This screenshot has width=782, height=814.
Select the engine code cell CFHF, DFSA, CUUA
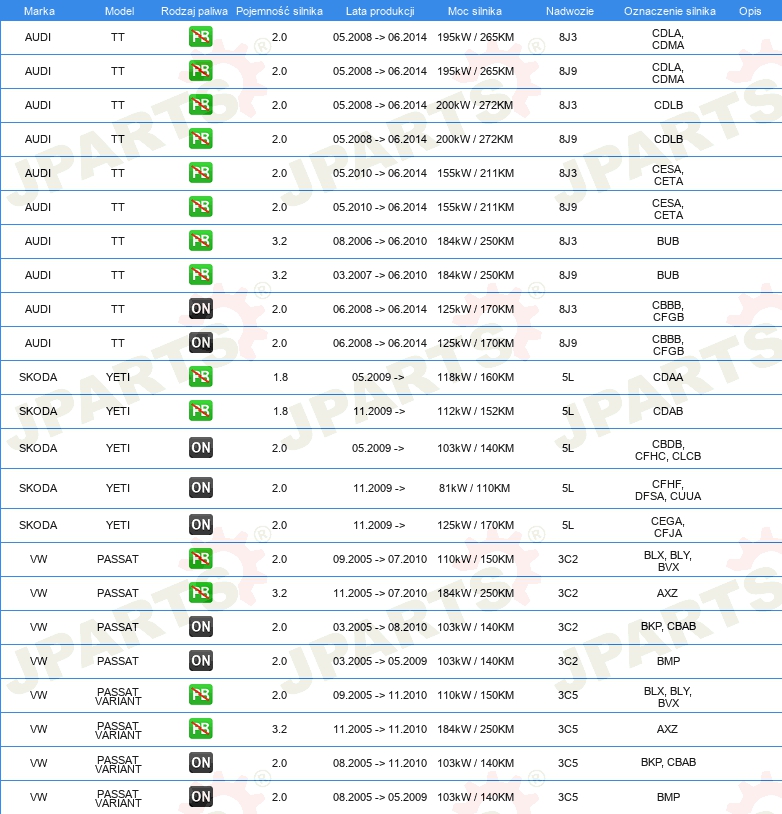[668, 490]
